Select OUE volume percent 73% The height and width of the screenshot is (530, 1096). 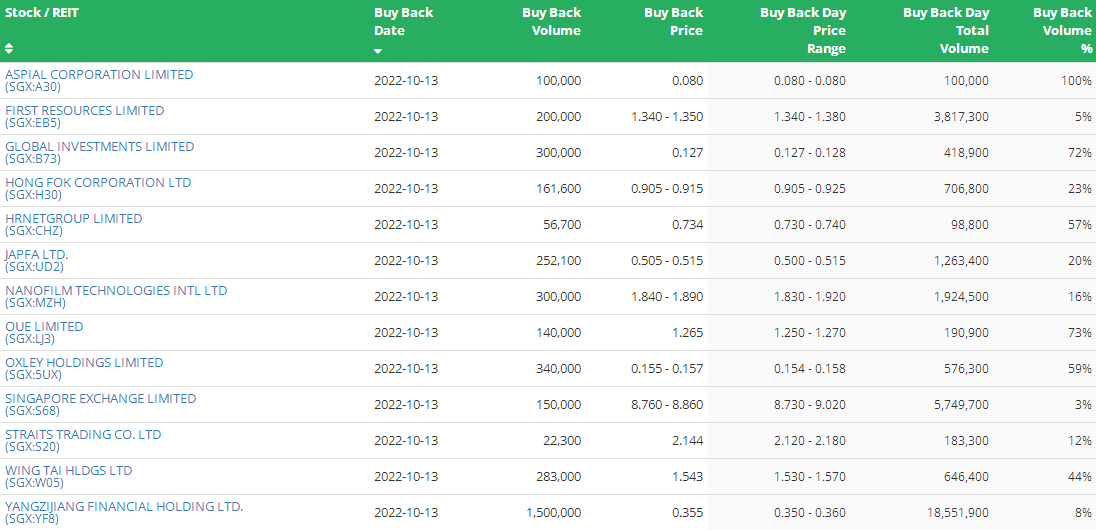click(x=1082, y=333)
